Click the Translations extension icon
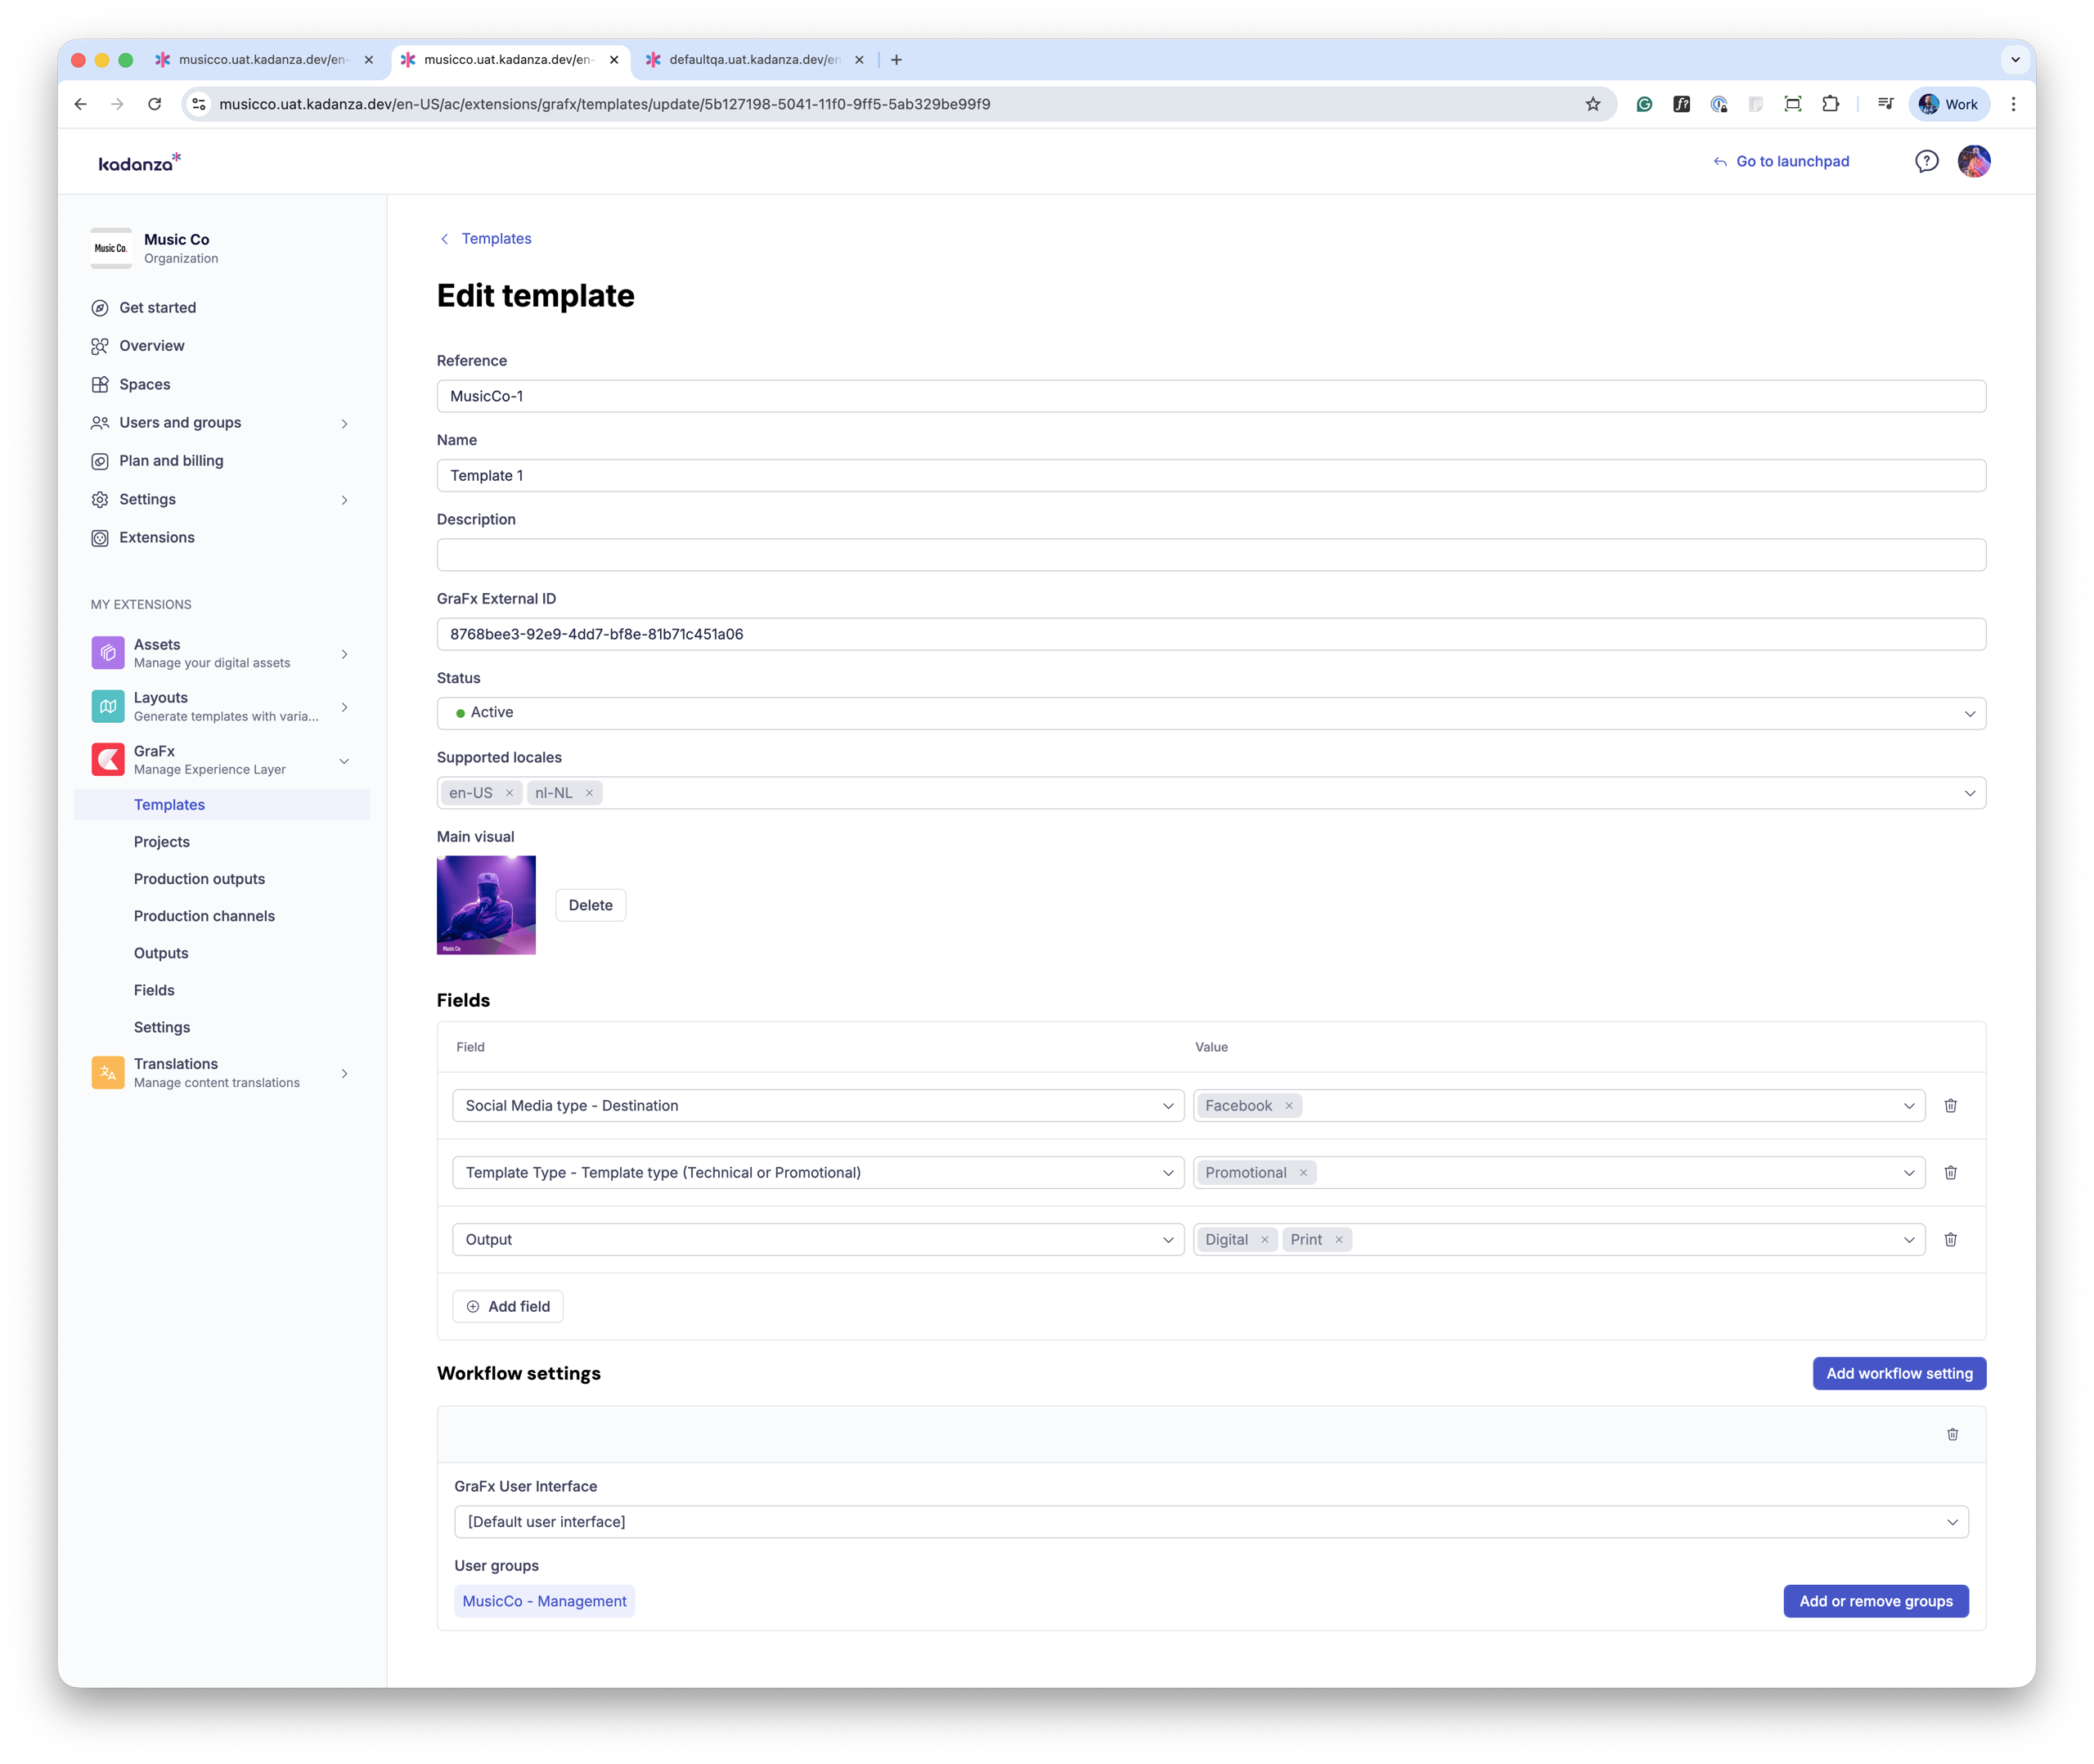Screen dimensions: 2094x1764 [108, 1072]
